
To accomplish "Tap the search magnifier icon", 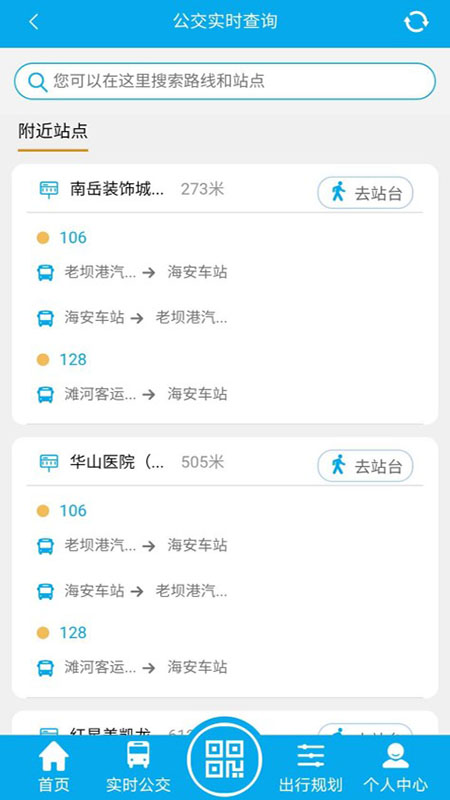I will pos(38,82).
